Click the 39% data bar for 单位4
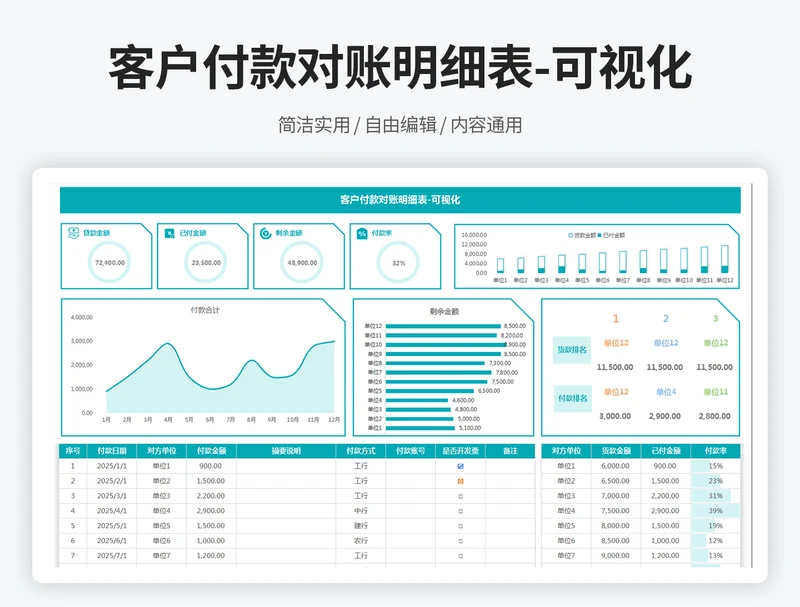The image size is (800, 607). (x=715, y=511)
